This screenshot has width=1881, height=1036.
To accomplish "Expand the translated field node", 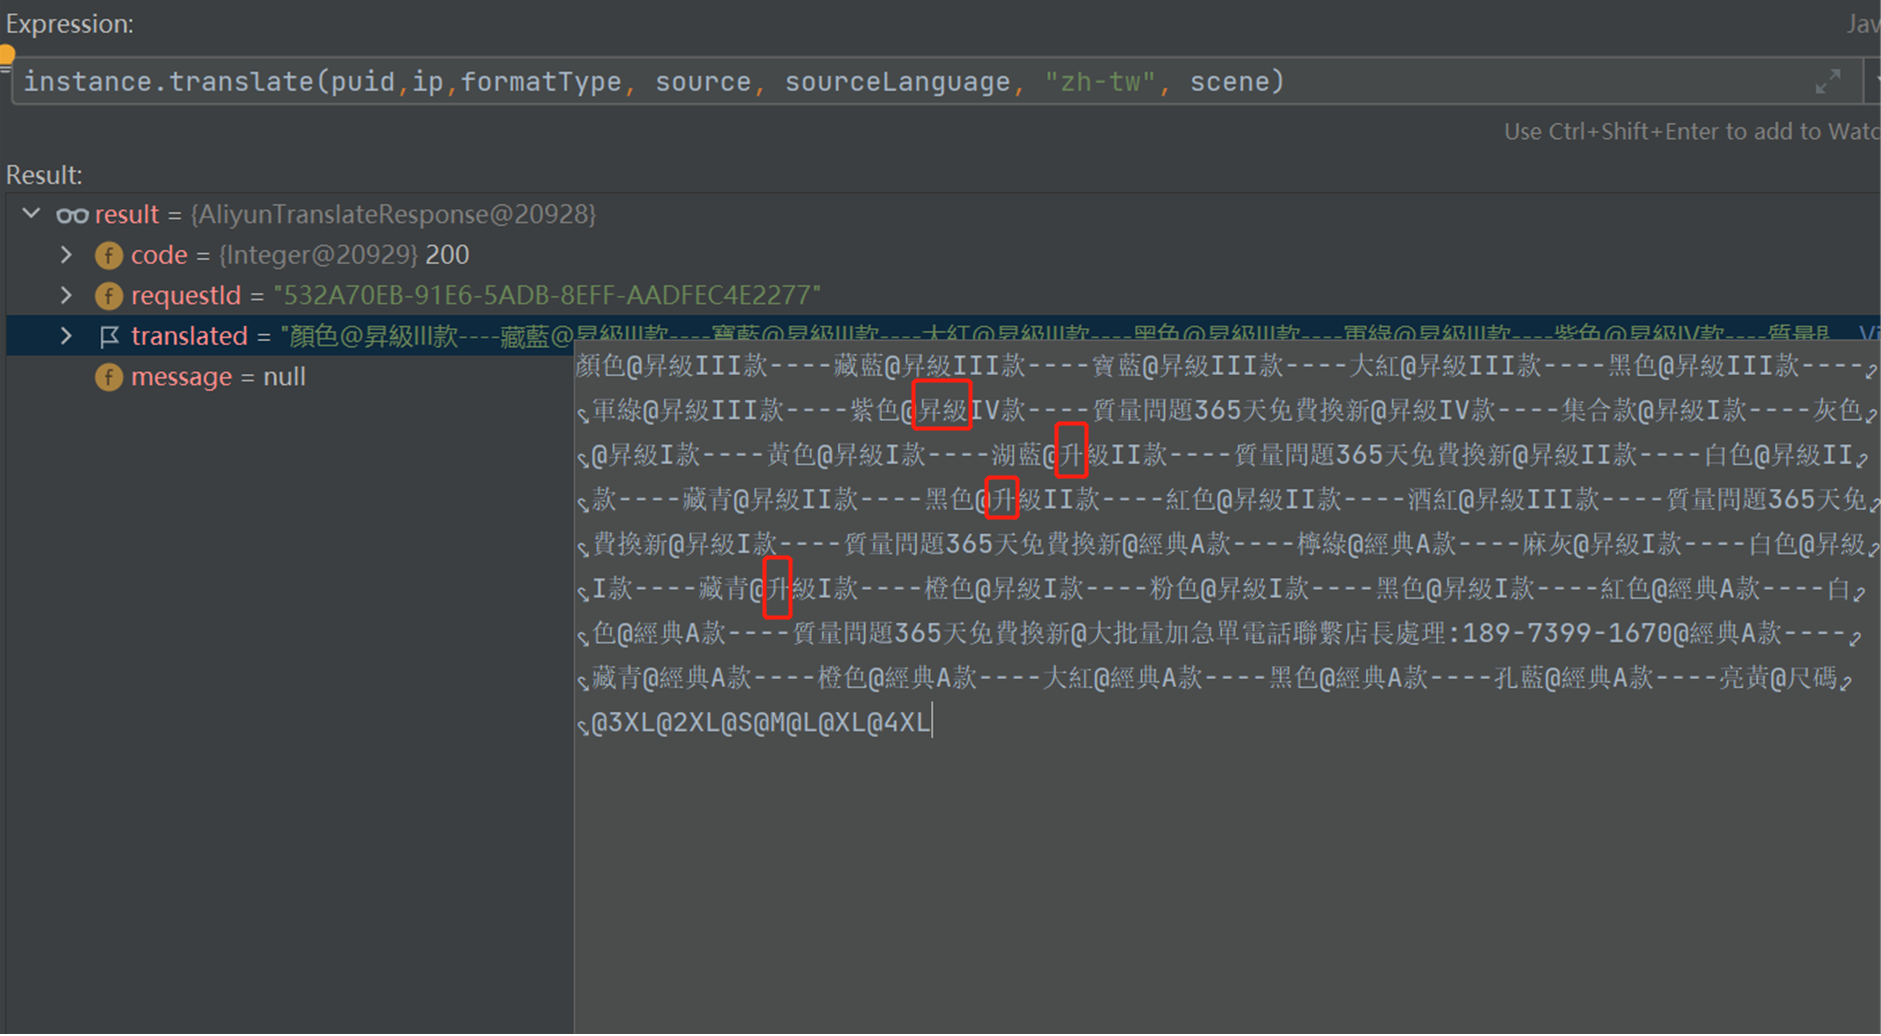I will [x=66, y=336].
